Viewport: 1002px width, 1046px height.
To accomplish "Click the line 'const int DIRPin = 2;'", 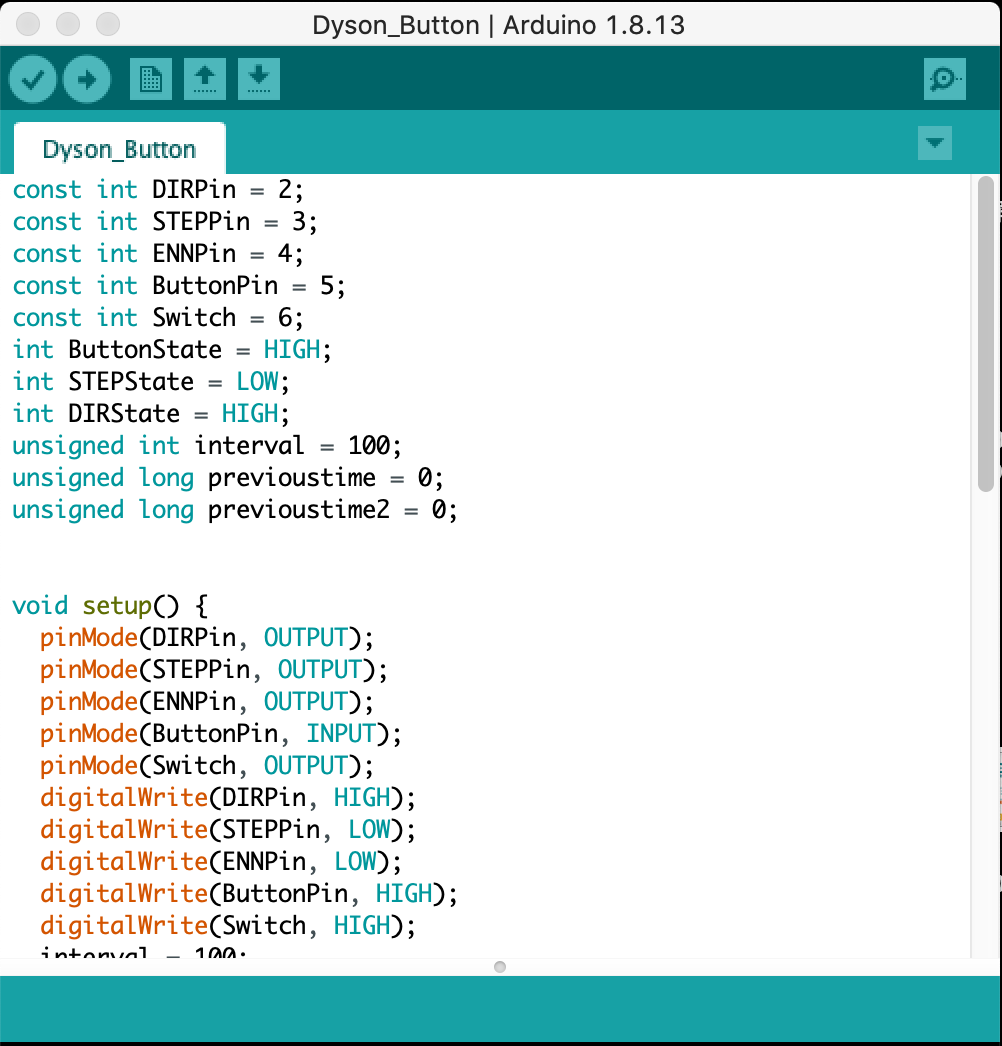I will coord(158,189).
